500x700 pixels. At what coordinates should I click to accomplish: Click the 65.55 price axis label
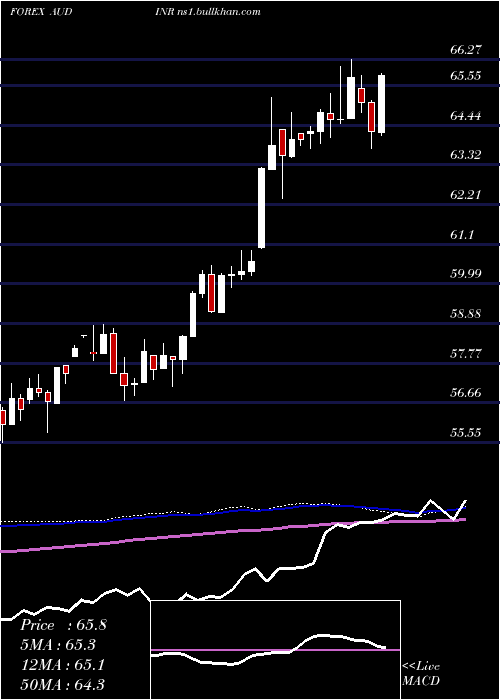click(466, 76)
